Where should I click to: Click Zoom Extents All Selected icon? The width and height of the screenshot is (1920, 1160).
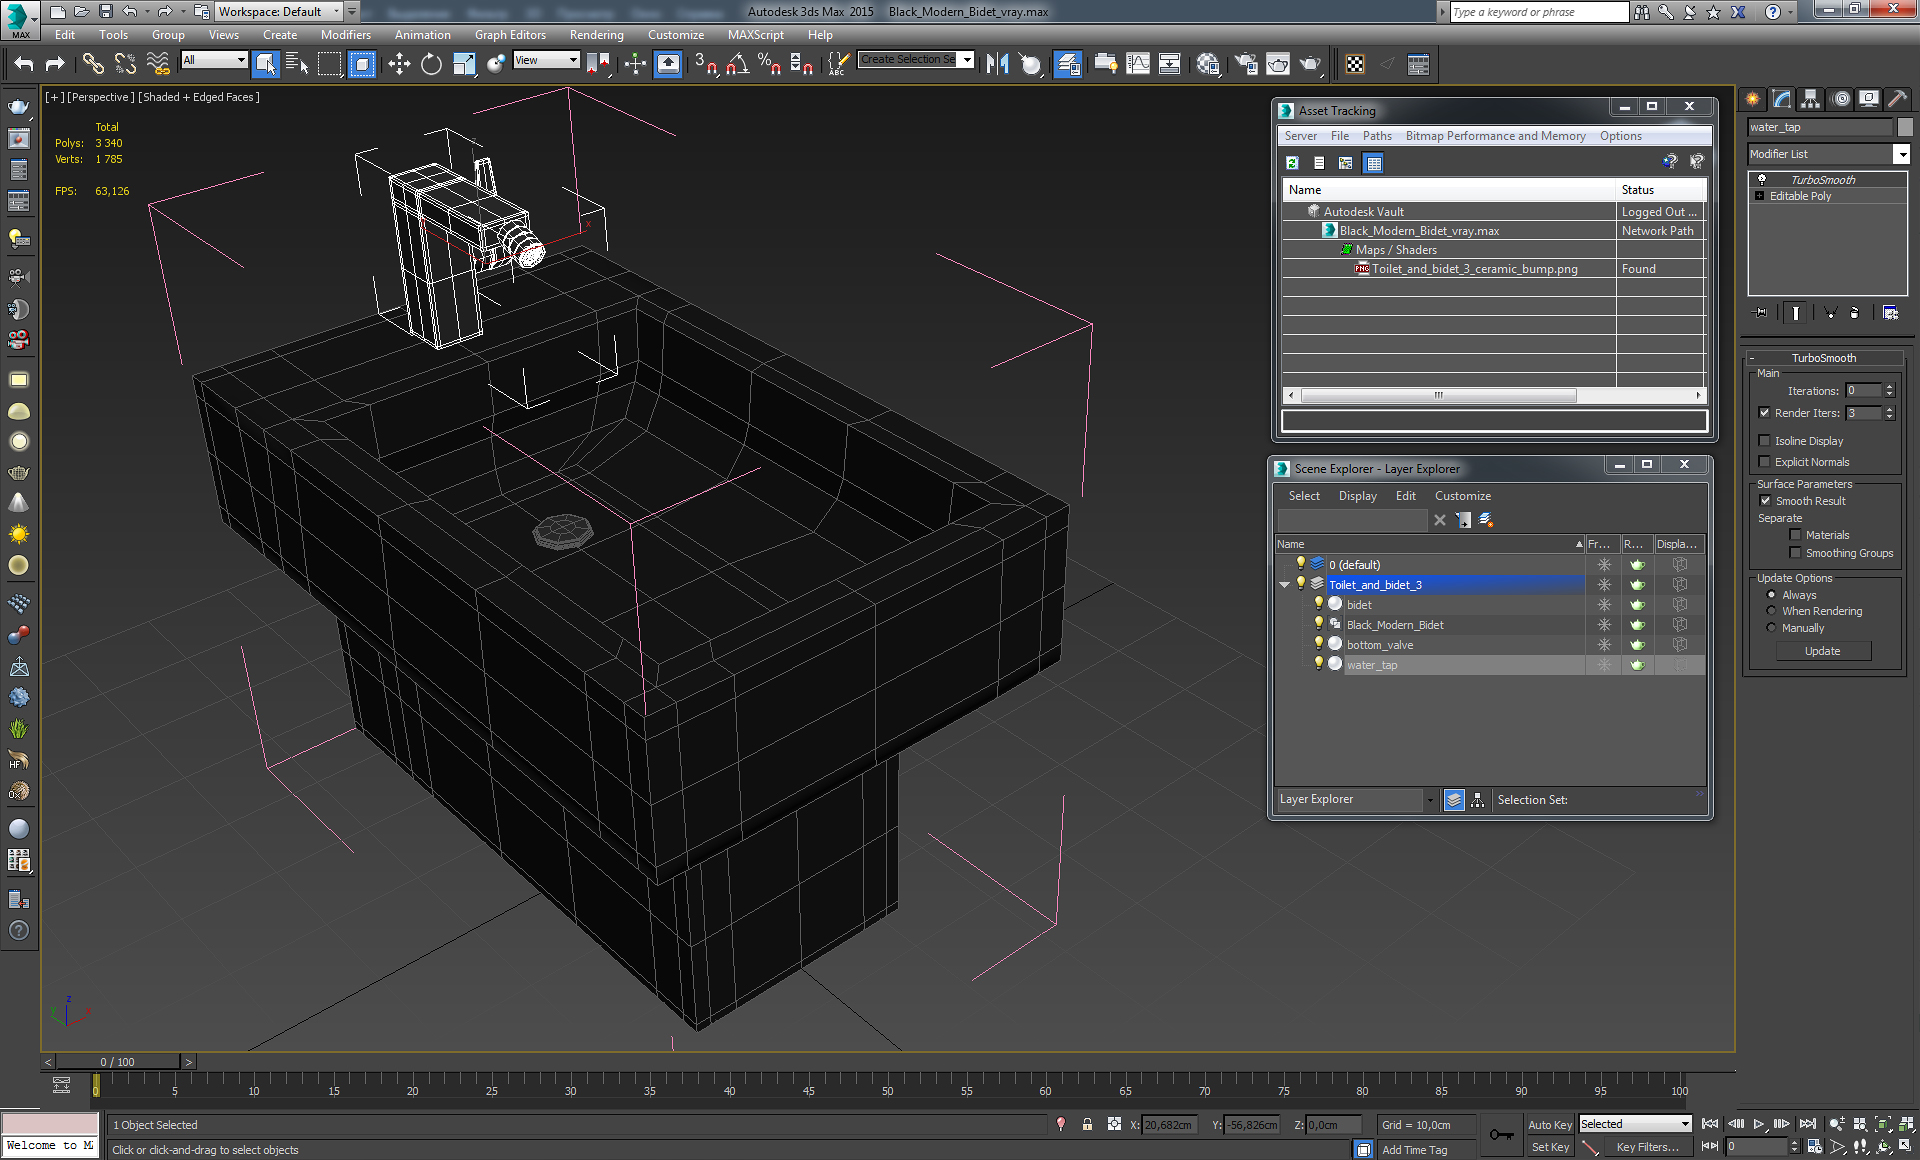click(1907, 1124)
